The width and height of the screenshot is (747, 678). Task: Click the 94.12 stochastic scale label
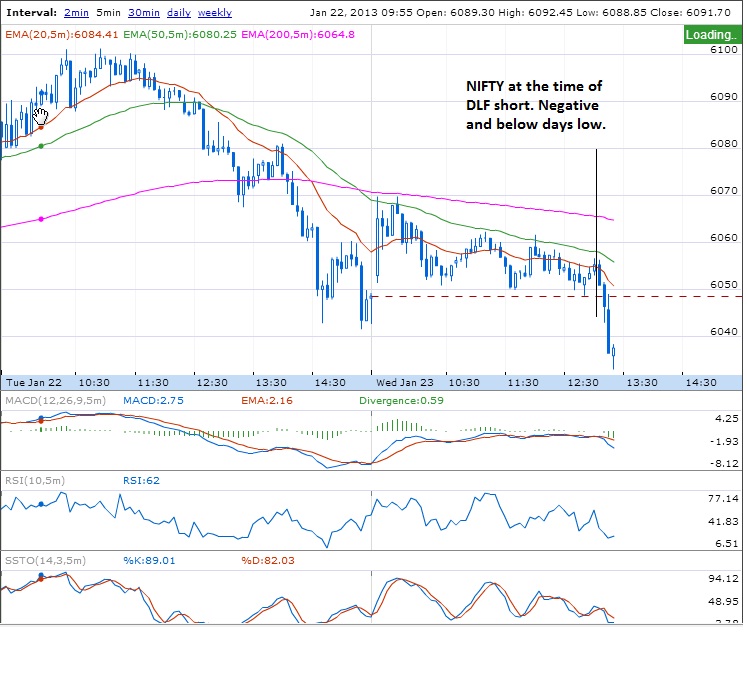[723, 578]
